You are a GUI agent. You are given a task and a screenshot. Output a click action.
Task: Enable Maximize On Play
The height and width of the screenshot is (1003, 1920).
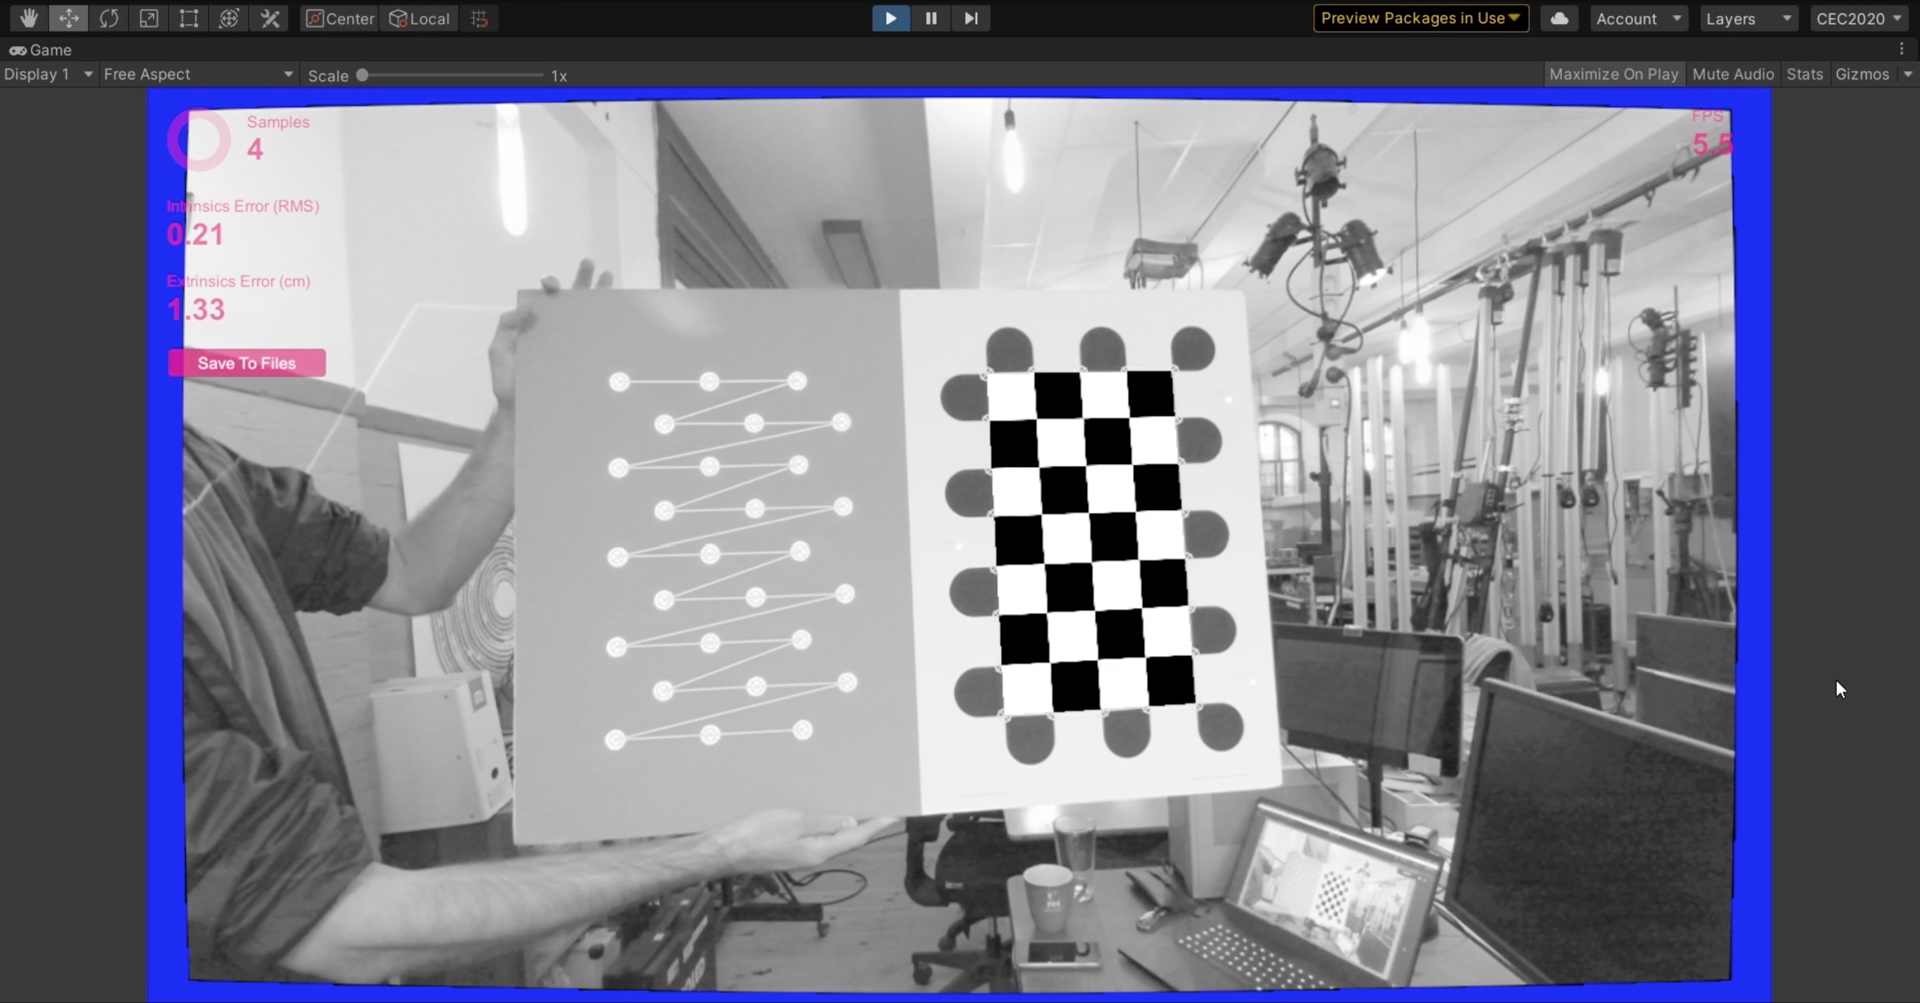point(1613,74)
